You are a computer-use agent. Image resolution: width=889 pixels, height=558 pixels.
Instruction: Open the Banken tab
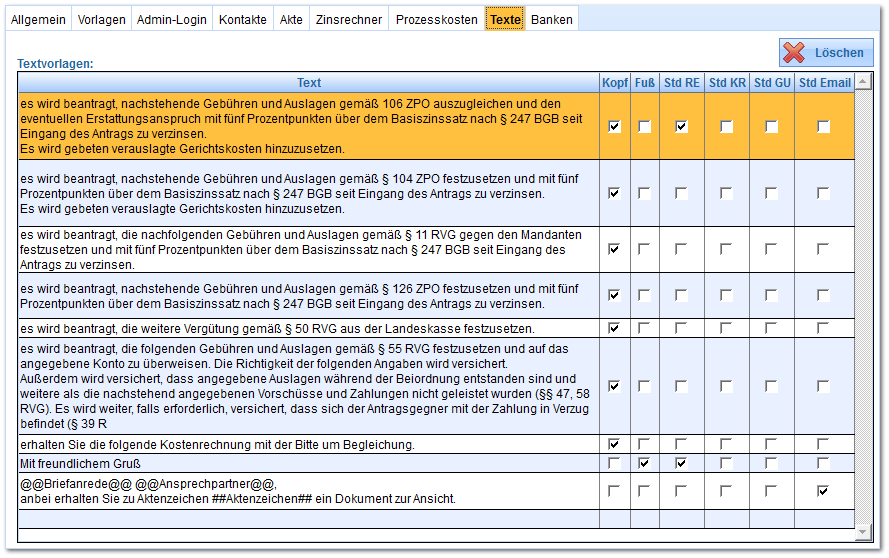coord(552,19)
